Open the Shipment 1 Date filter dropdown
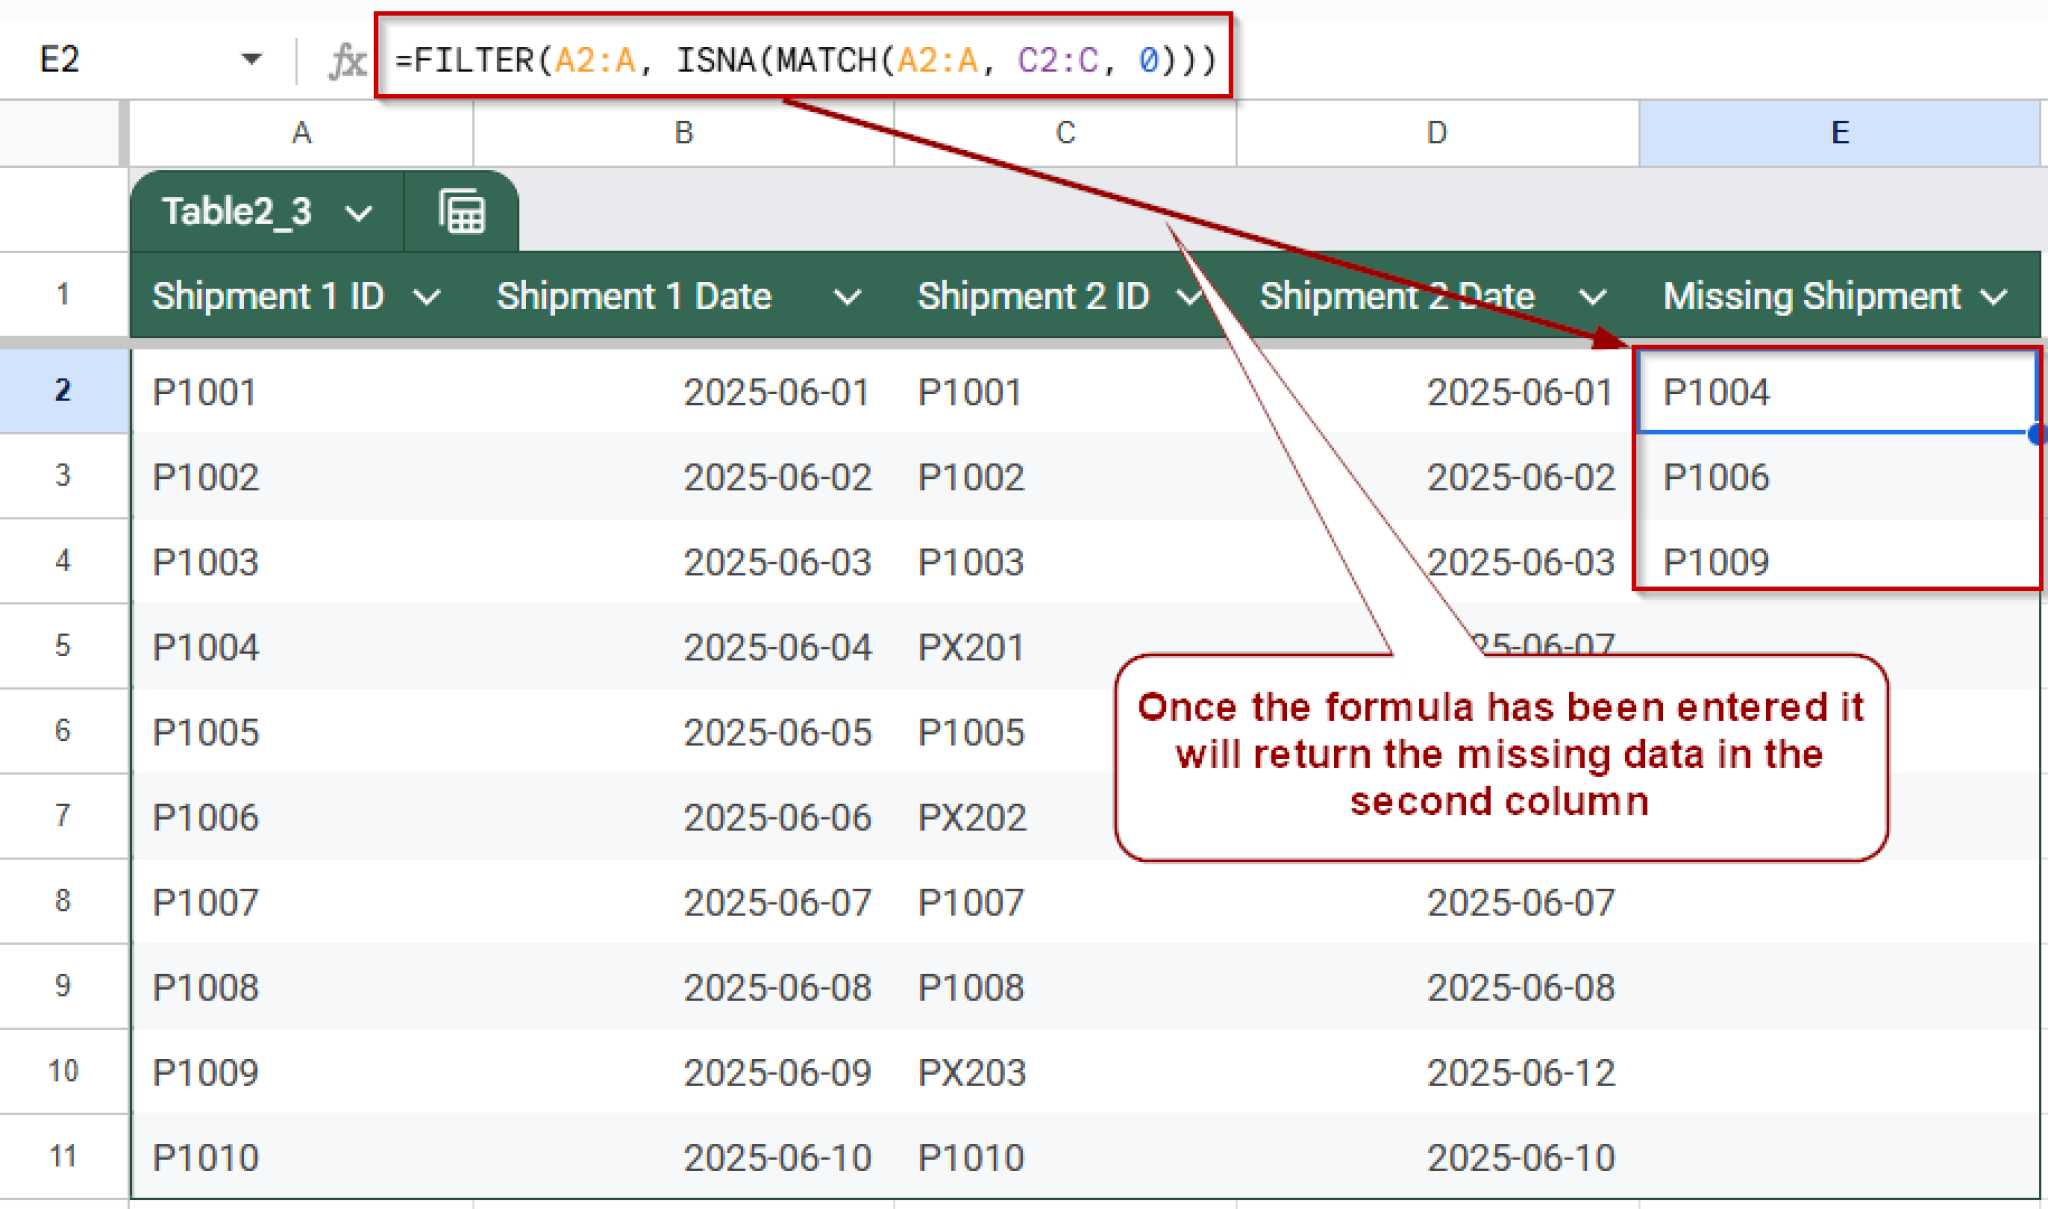 coord(848,296)
